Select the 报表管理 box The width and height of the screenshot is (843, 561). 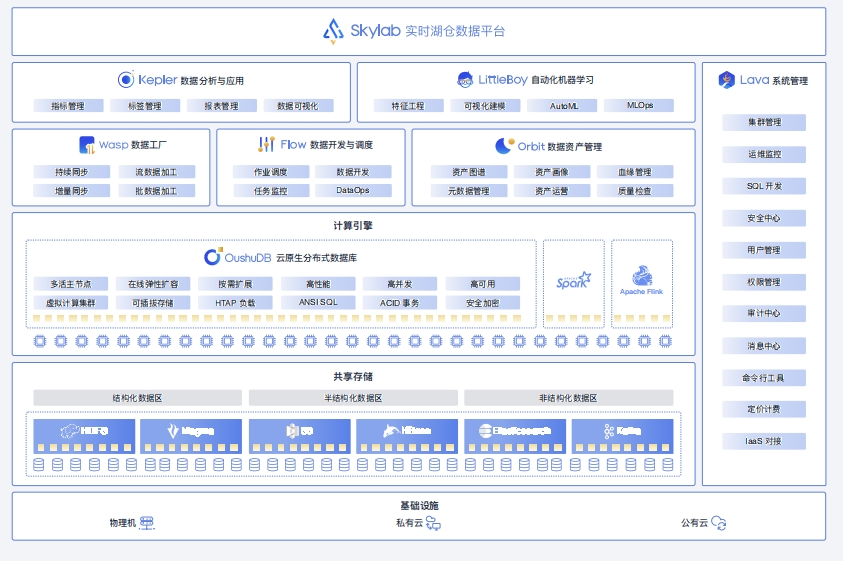pos(222,106)
